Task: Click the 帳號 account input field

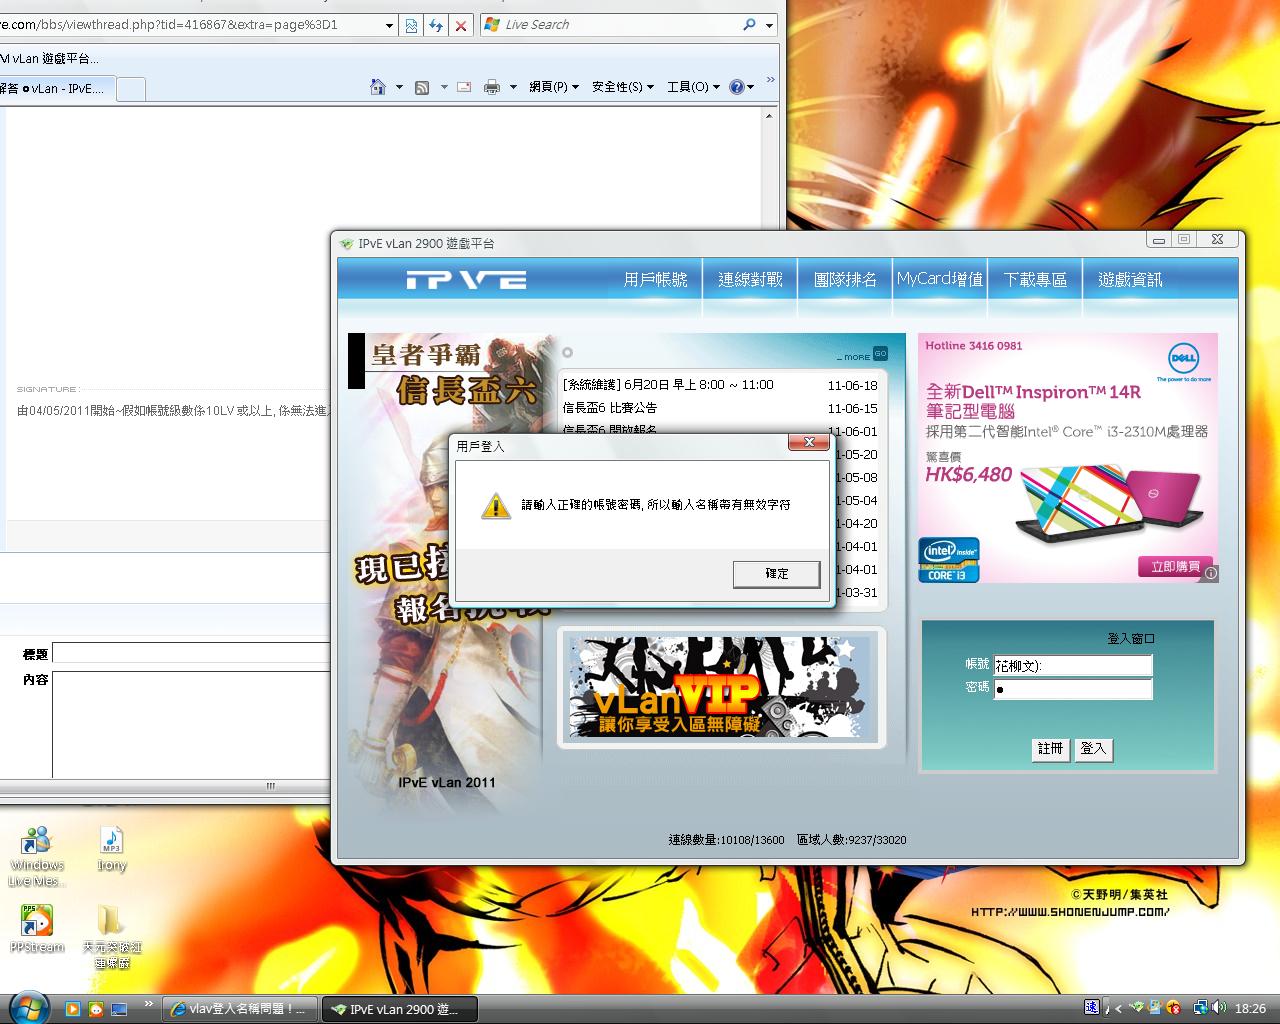Action: coord(1072,665)
